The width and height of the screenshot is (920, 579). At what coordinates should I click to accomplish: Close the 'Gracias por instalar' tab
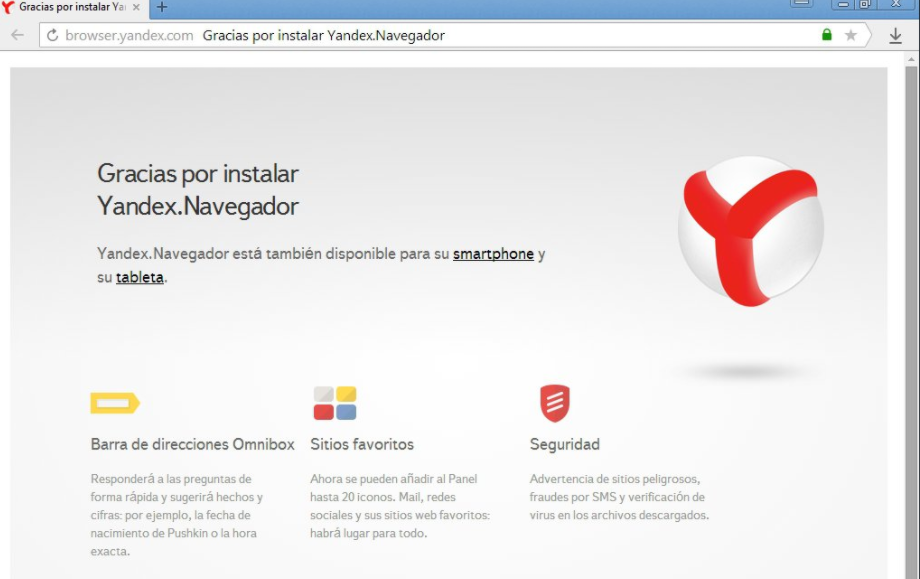136,7
